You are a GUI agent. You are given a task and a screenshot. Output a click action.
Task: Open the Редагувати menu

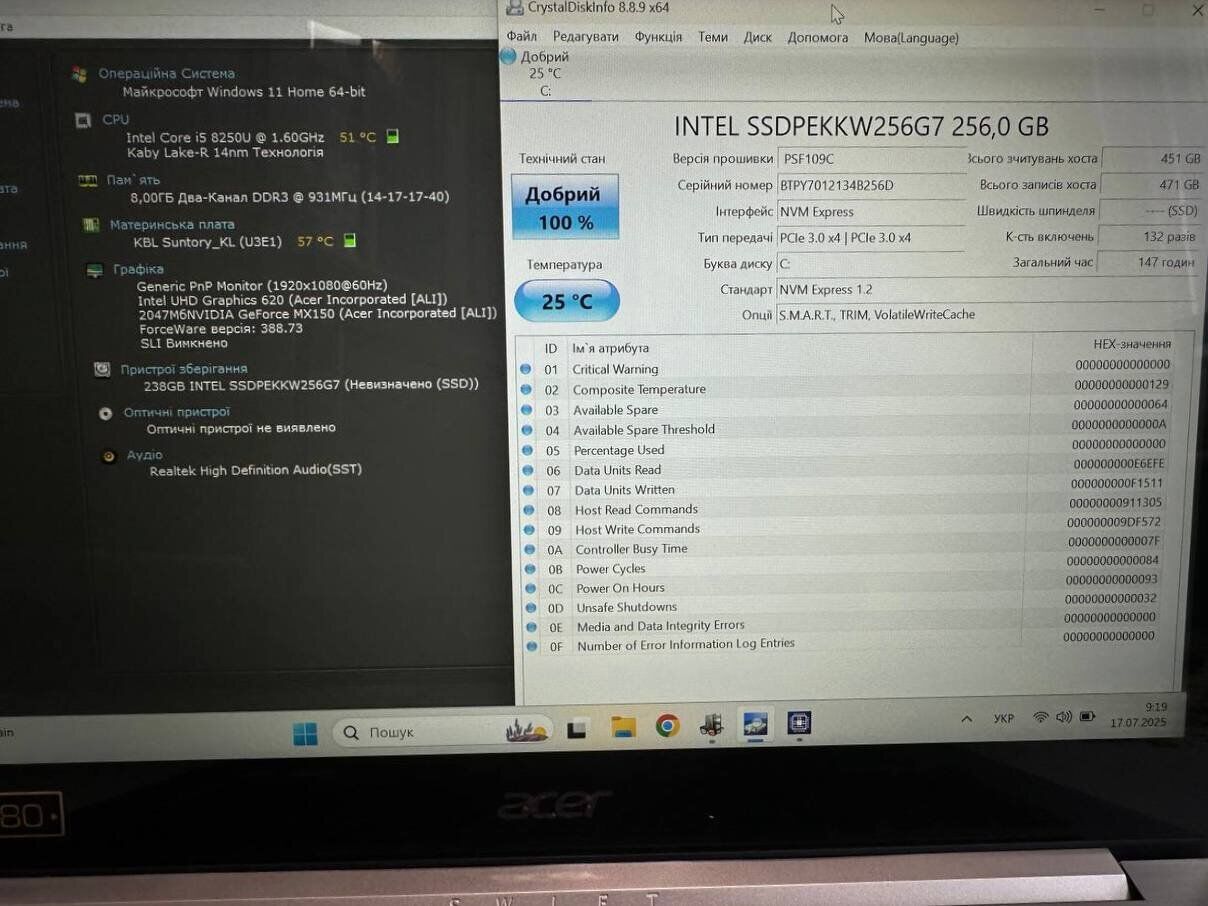click(585, 37)
